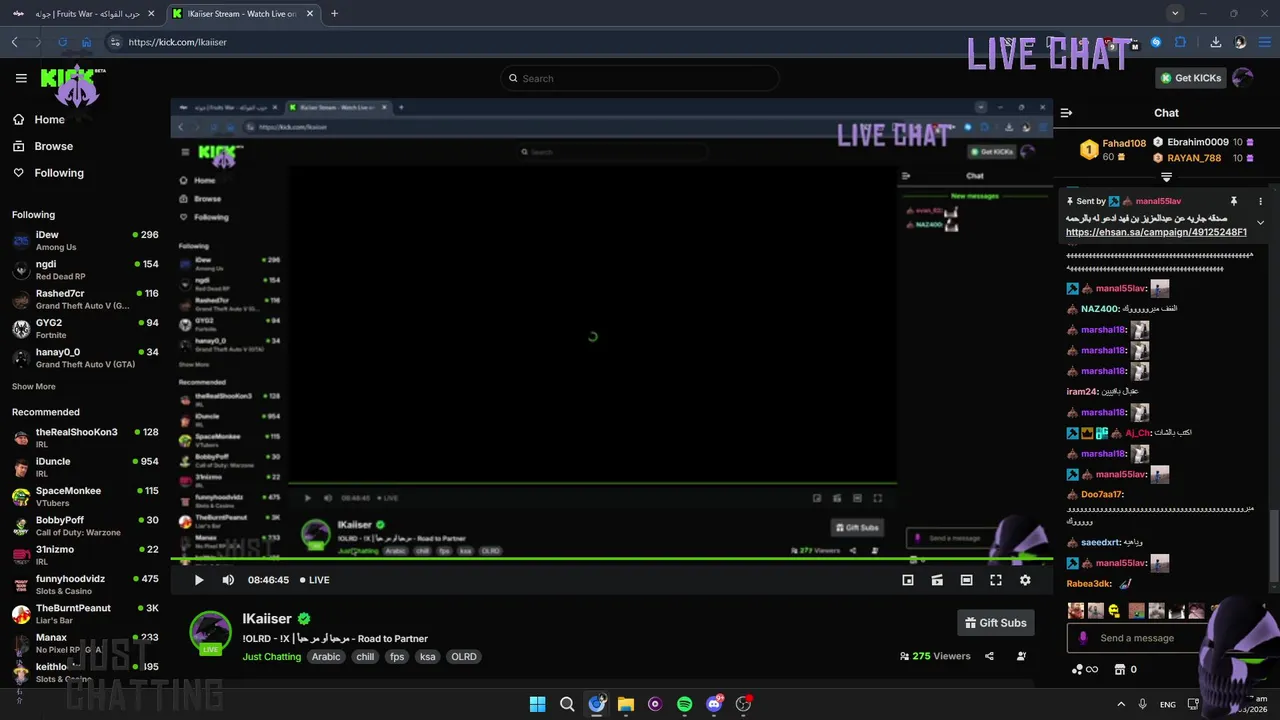The width and height of the screenshot is (1280, 720).
Task: Mute the stream volume
Action: click(228, 580)
